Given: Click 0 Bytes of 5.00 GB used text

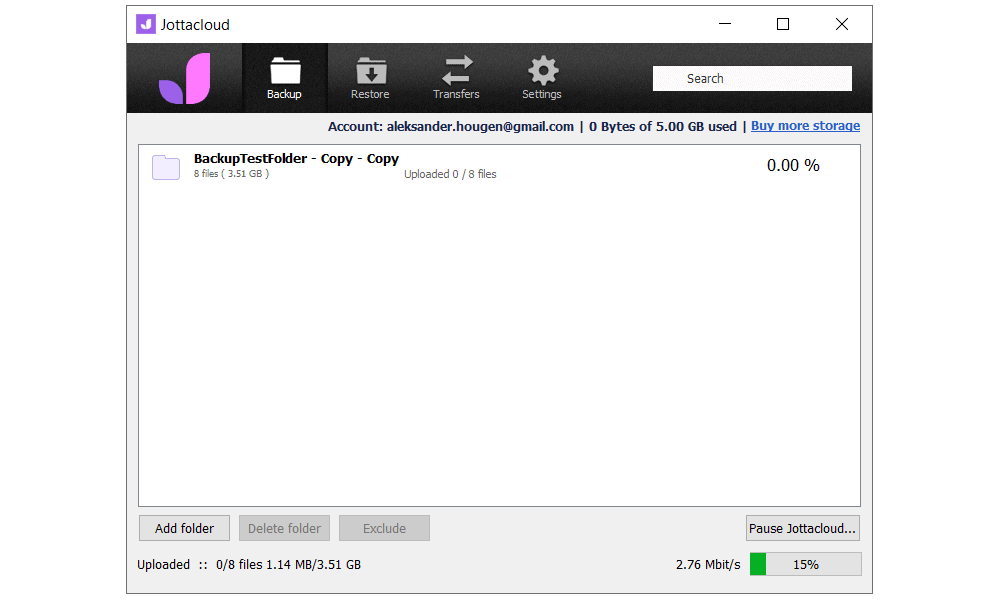Looking at the screenshot, I should coord(663,126).
